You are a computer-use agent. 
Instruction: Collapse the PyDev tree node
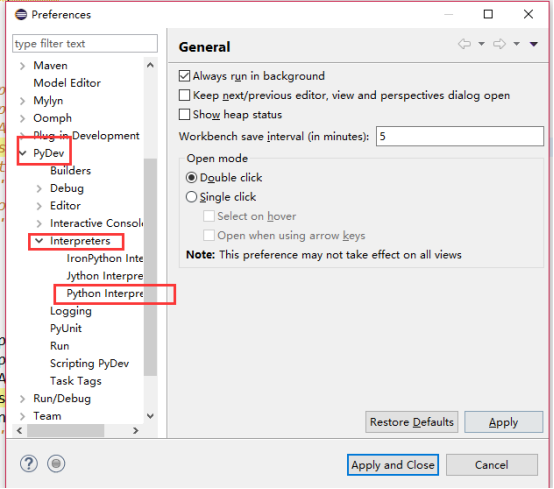(x=23, y=153)
